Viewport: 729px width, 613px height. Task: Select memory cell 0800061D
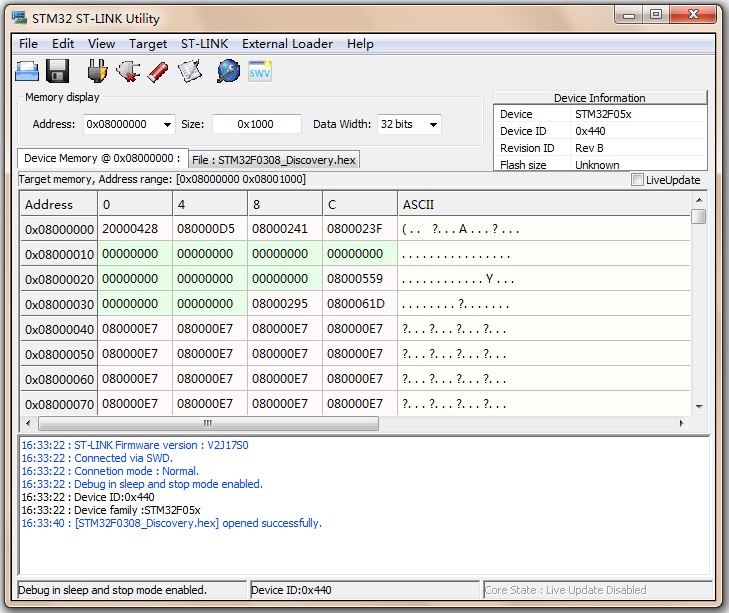coord(360,304)
